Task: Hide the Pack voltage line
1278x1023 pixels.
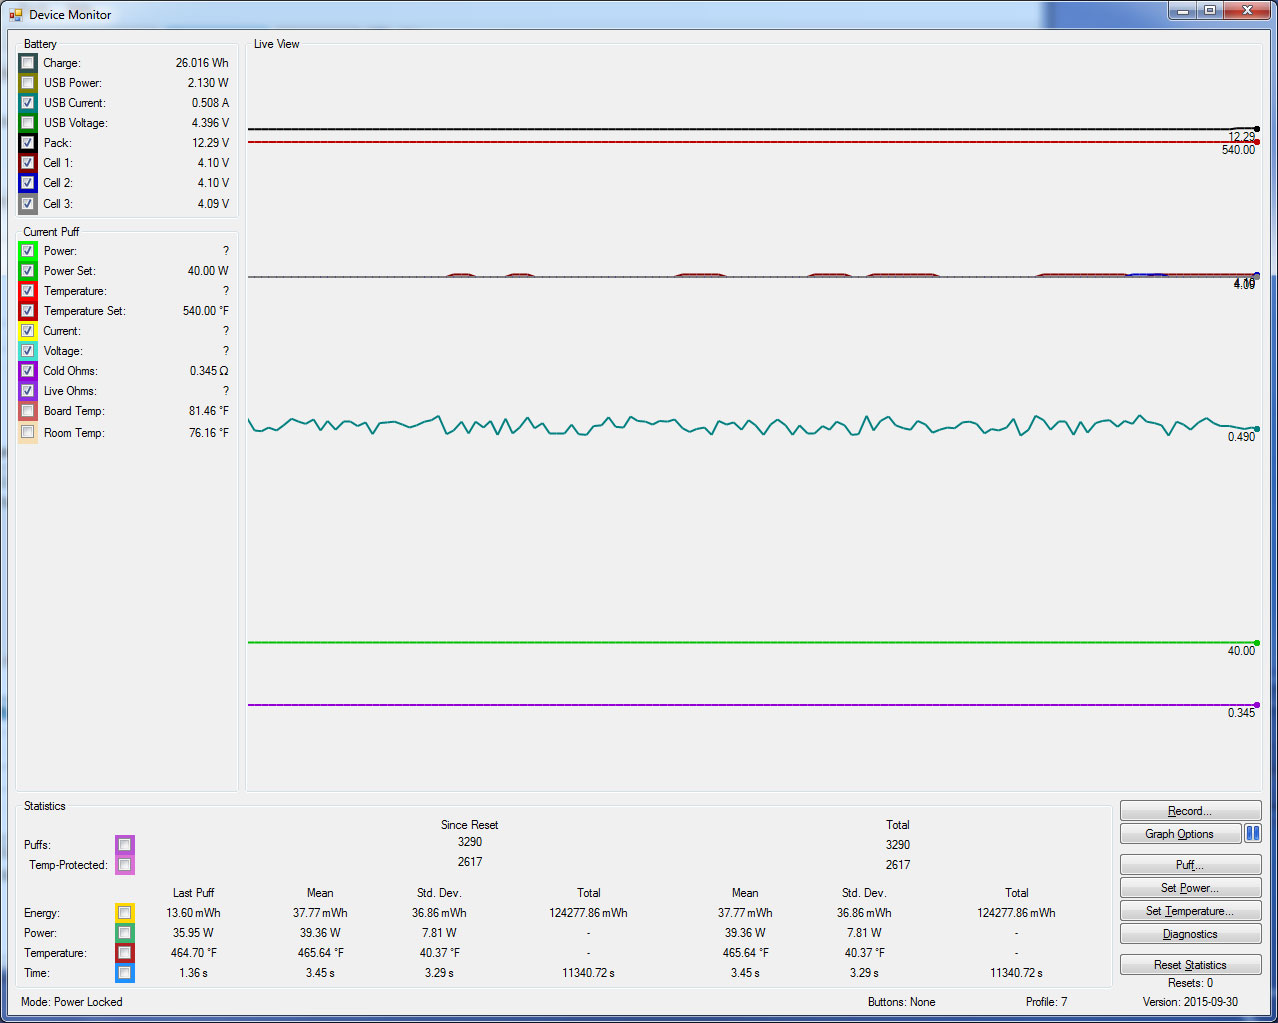Action: pos(28,143)
